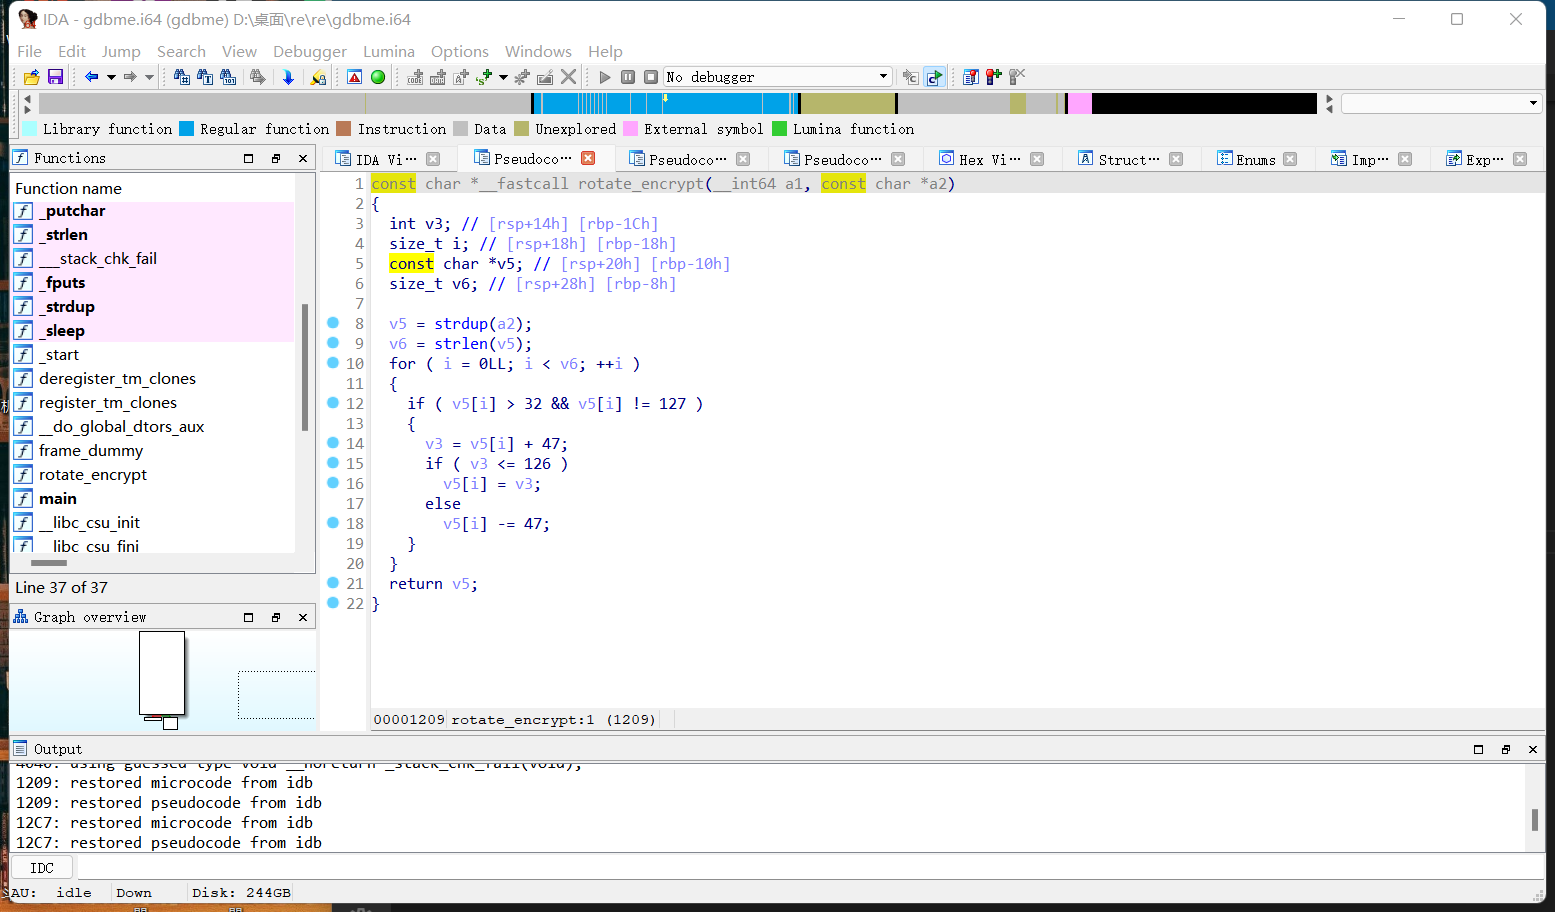Click the convert to data icon
The width and height of the screenshot is (1555, 912).
click(438, 77)
